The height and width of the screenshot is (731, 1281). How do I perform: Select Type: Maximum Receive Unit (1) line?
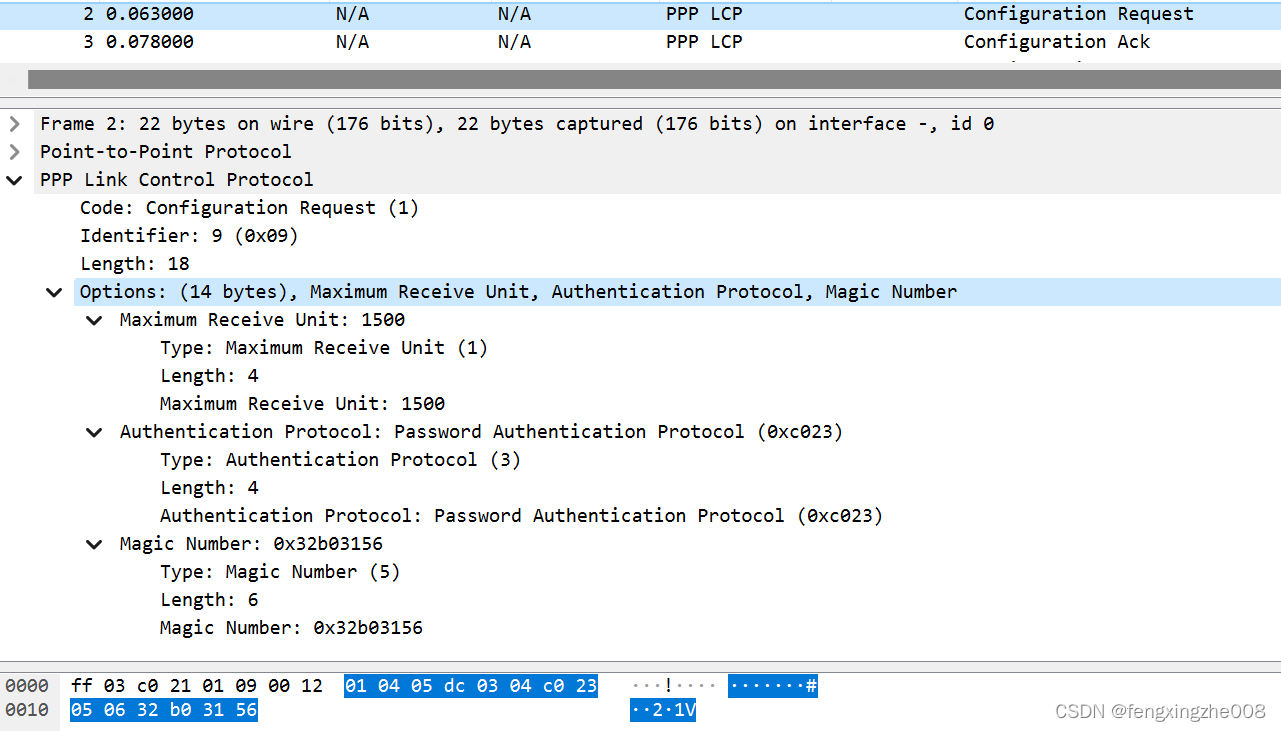tap(324, 348)
